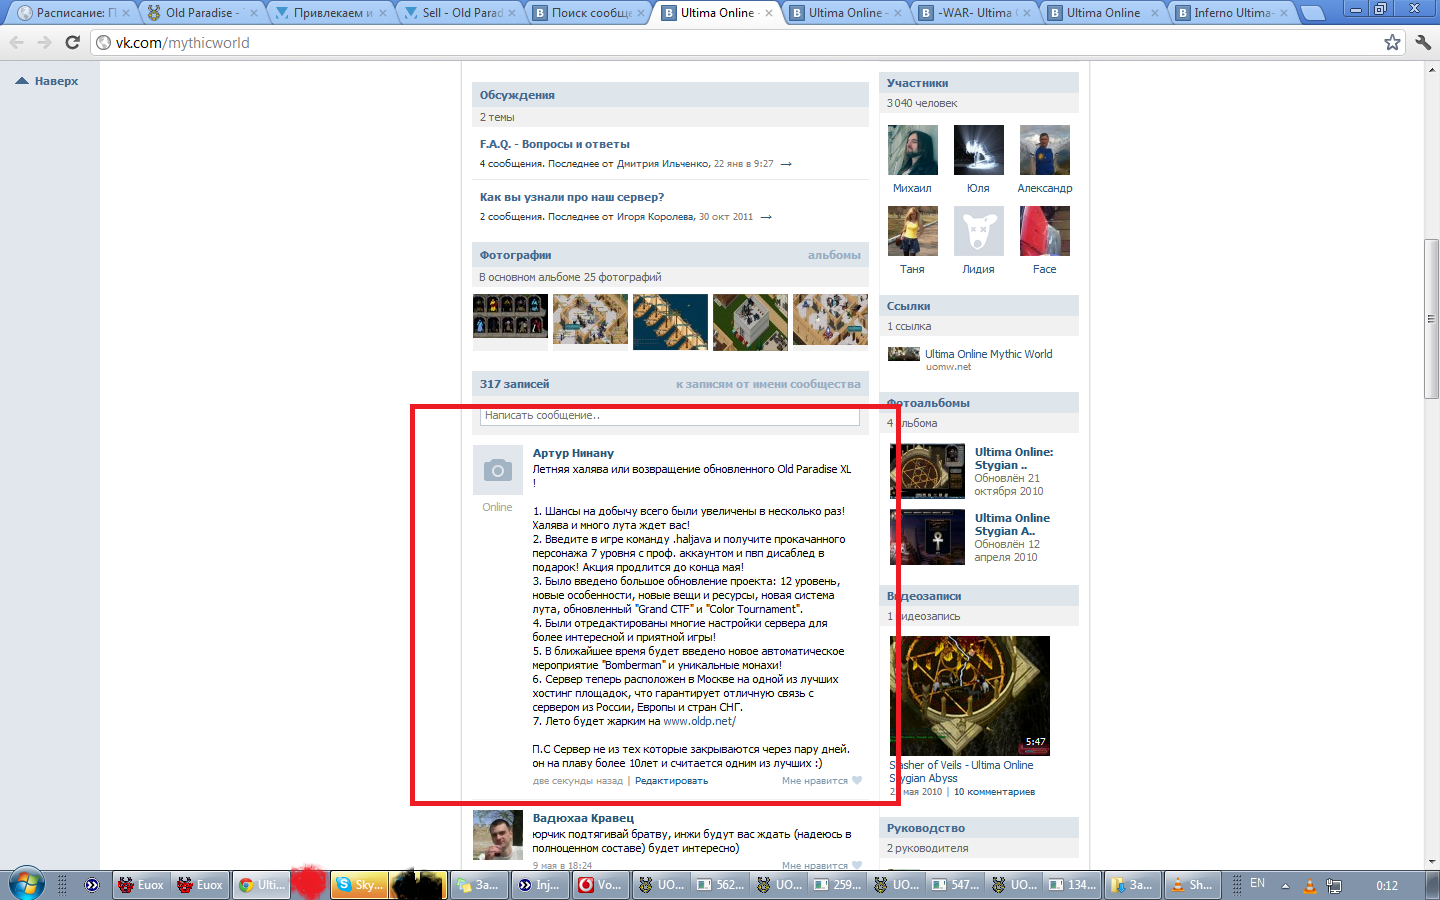This screenshot has width=1440, height=900.
Task: Click Вадюхаа Кравец's avatar photo
Action: 498,835
